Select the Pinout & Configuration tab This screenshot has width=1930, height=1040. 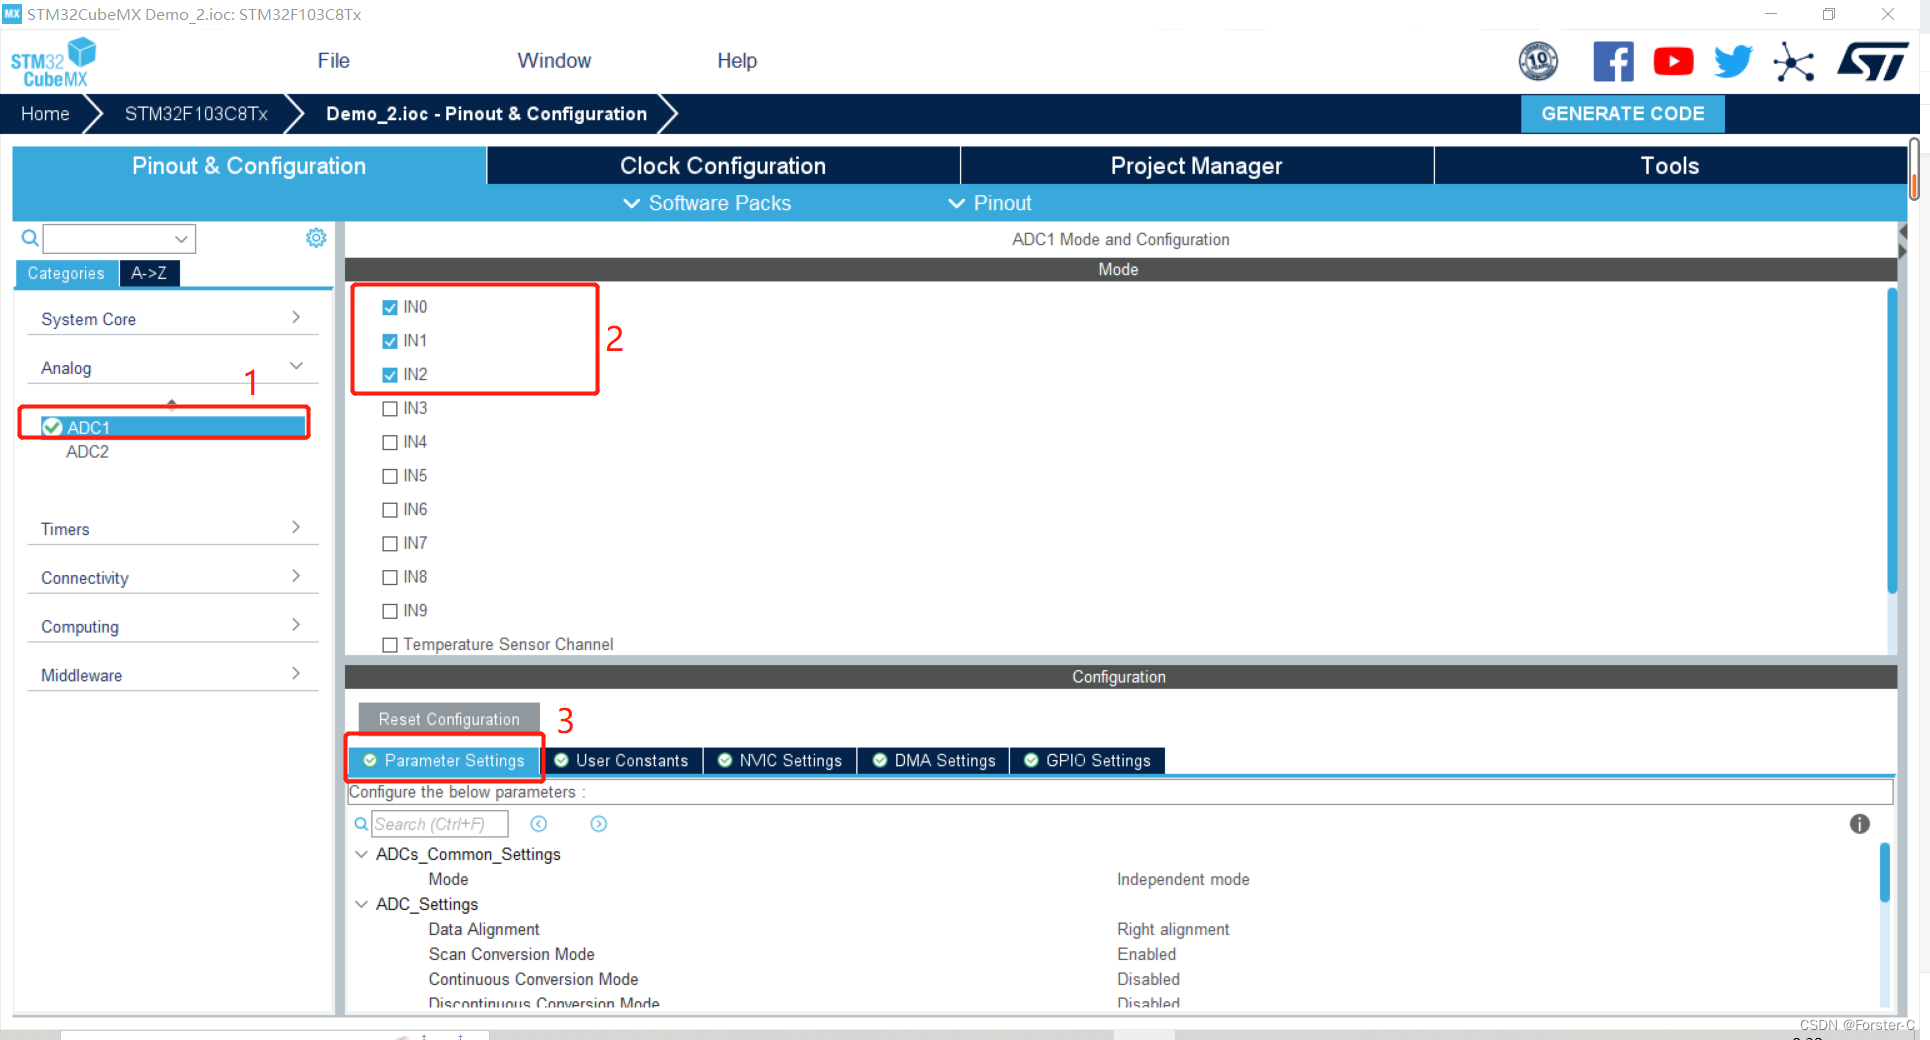(x=249, y=166)
